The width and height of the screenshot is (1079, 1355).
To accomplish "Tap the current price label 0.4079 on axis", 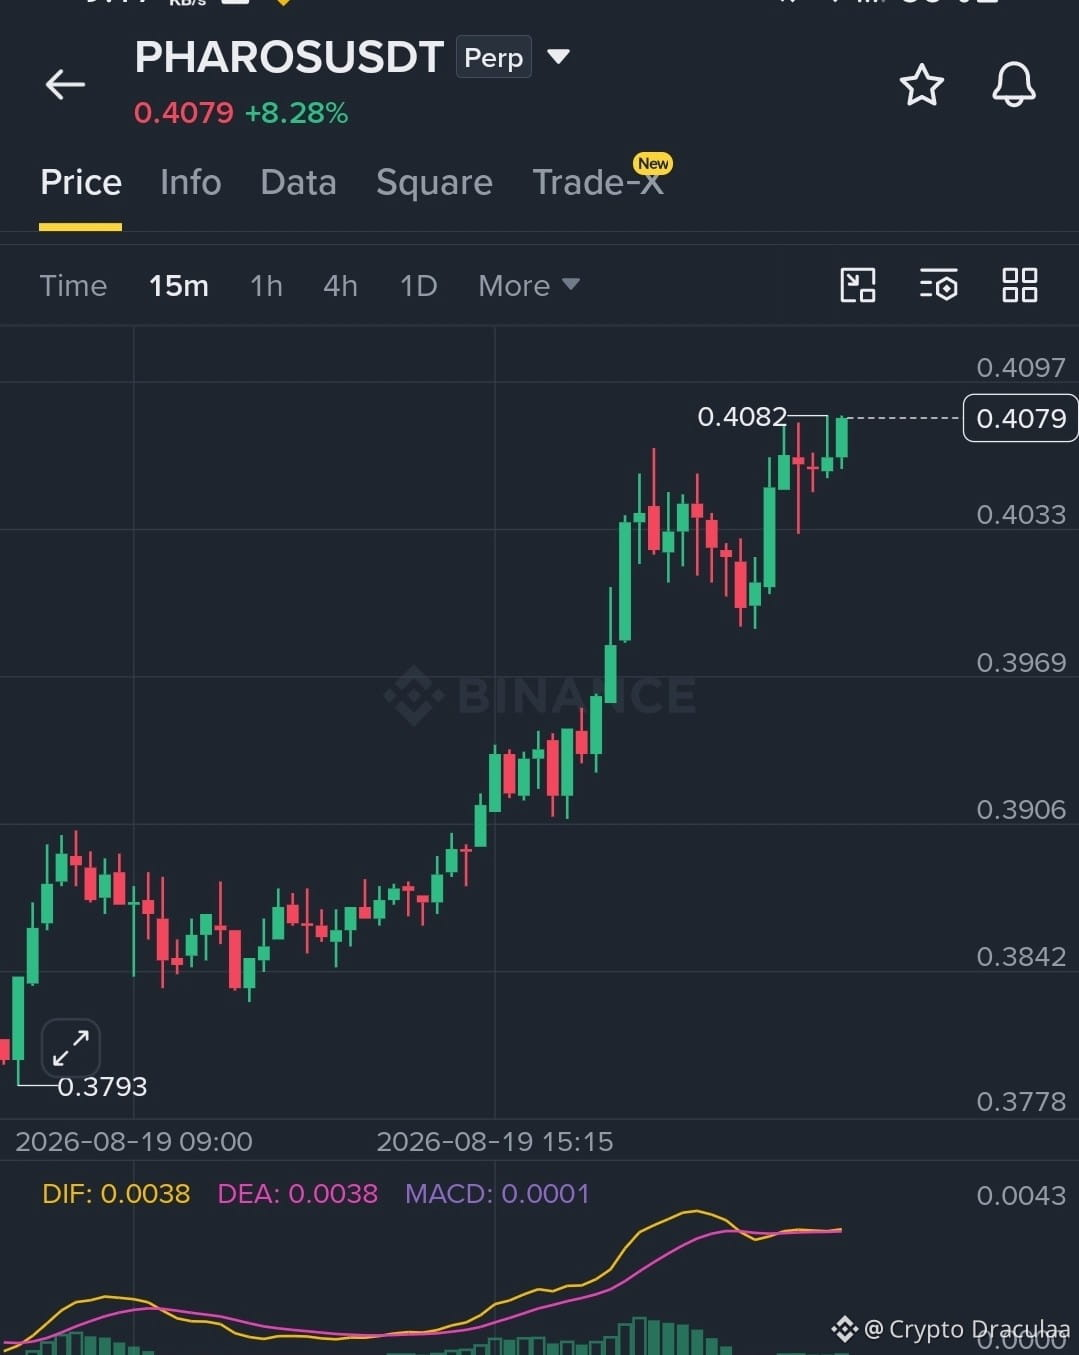I will [x=1020, y=418].
